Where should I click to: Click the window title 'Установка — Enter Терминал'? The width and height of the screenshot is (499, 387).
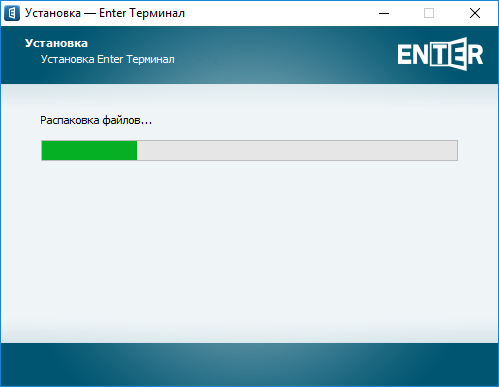105,13
